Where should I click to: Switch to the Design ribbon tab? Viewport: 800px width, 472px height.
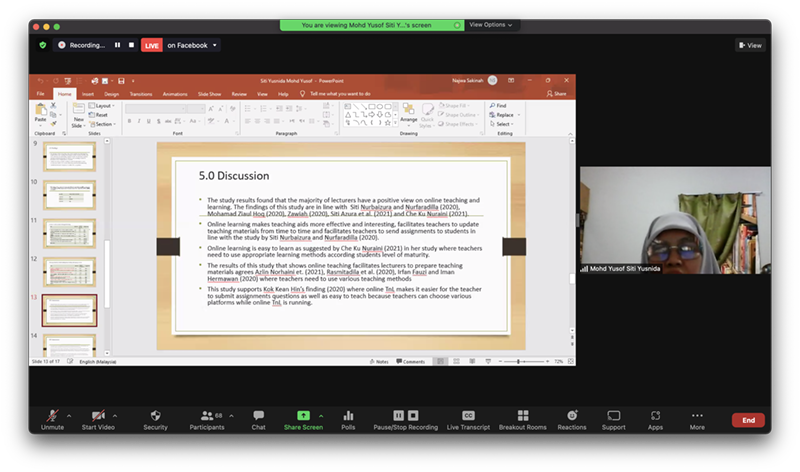[112, 94]
